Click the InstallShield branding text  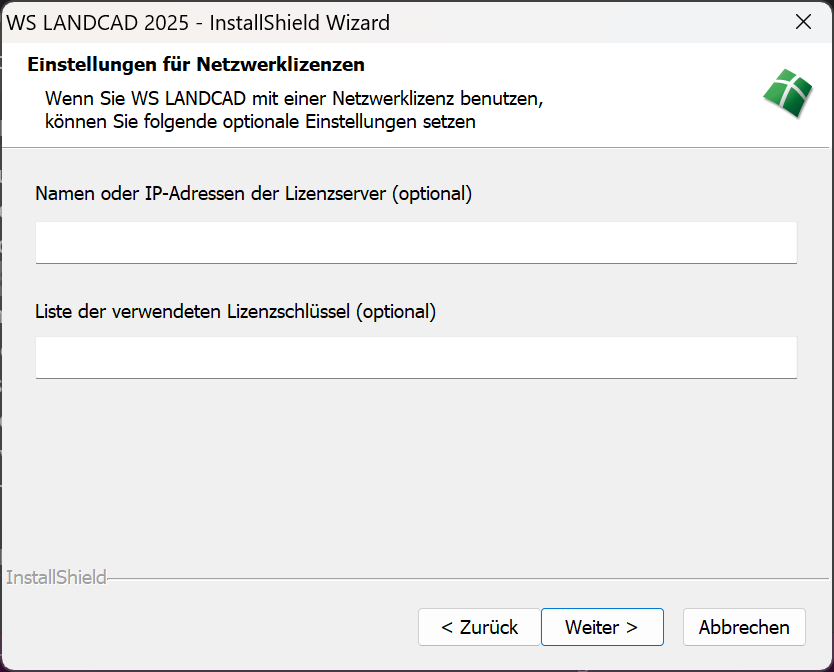click(56, 578)
